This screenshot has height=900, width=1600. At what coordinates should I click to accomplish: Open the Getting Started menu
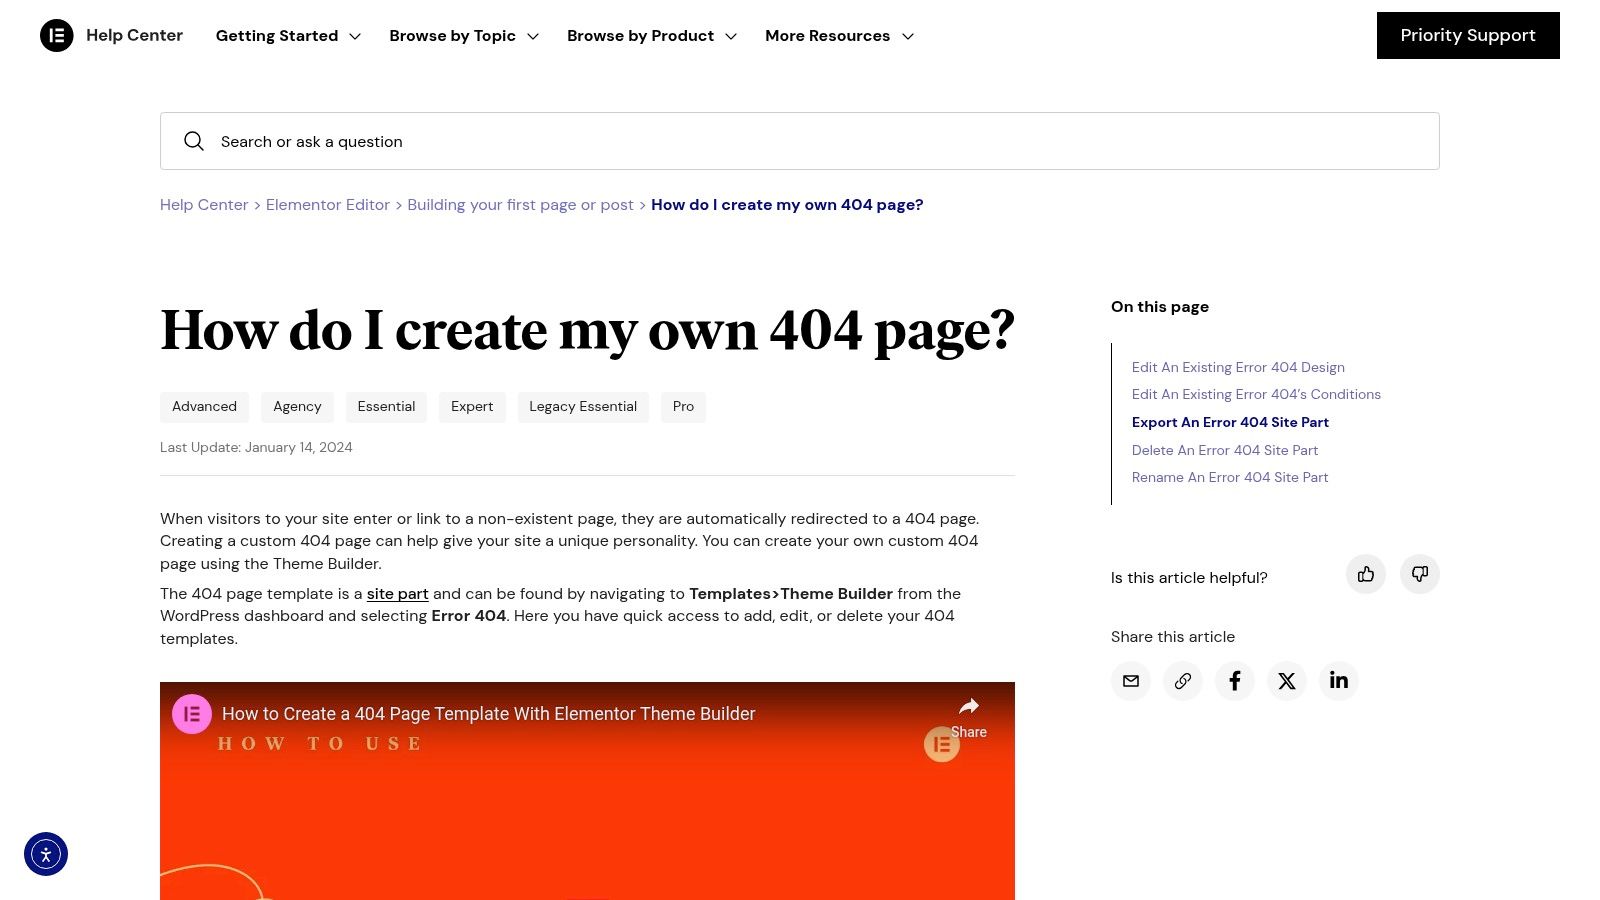click(288, 36)
